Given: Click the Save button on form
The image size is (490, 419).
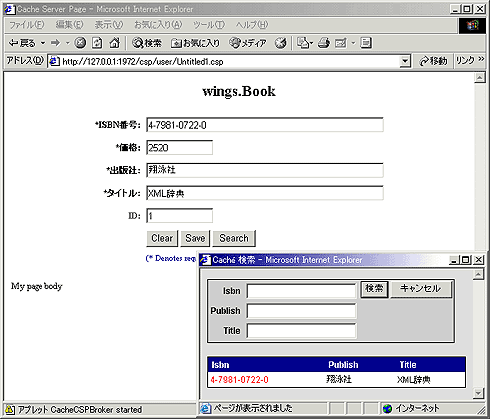Looking at the screenshot, I should [x=195, y=238].
